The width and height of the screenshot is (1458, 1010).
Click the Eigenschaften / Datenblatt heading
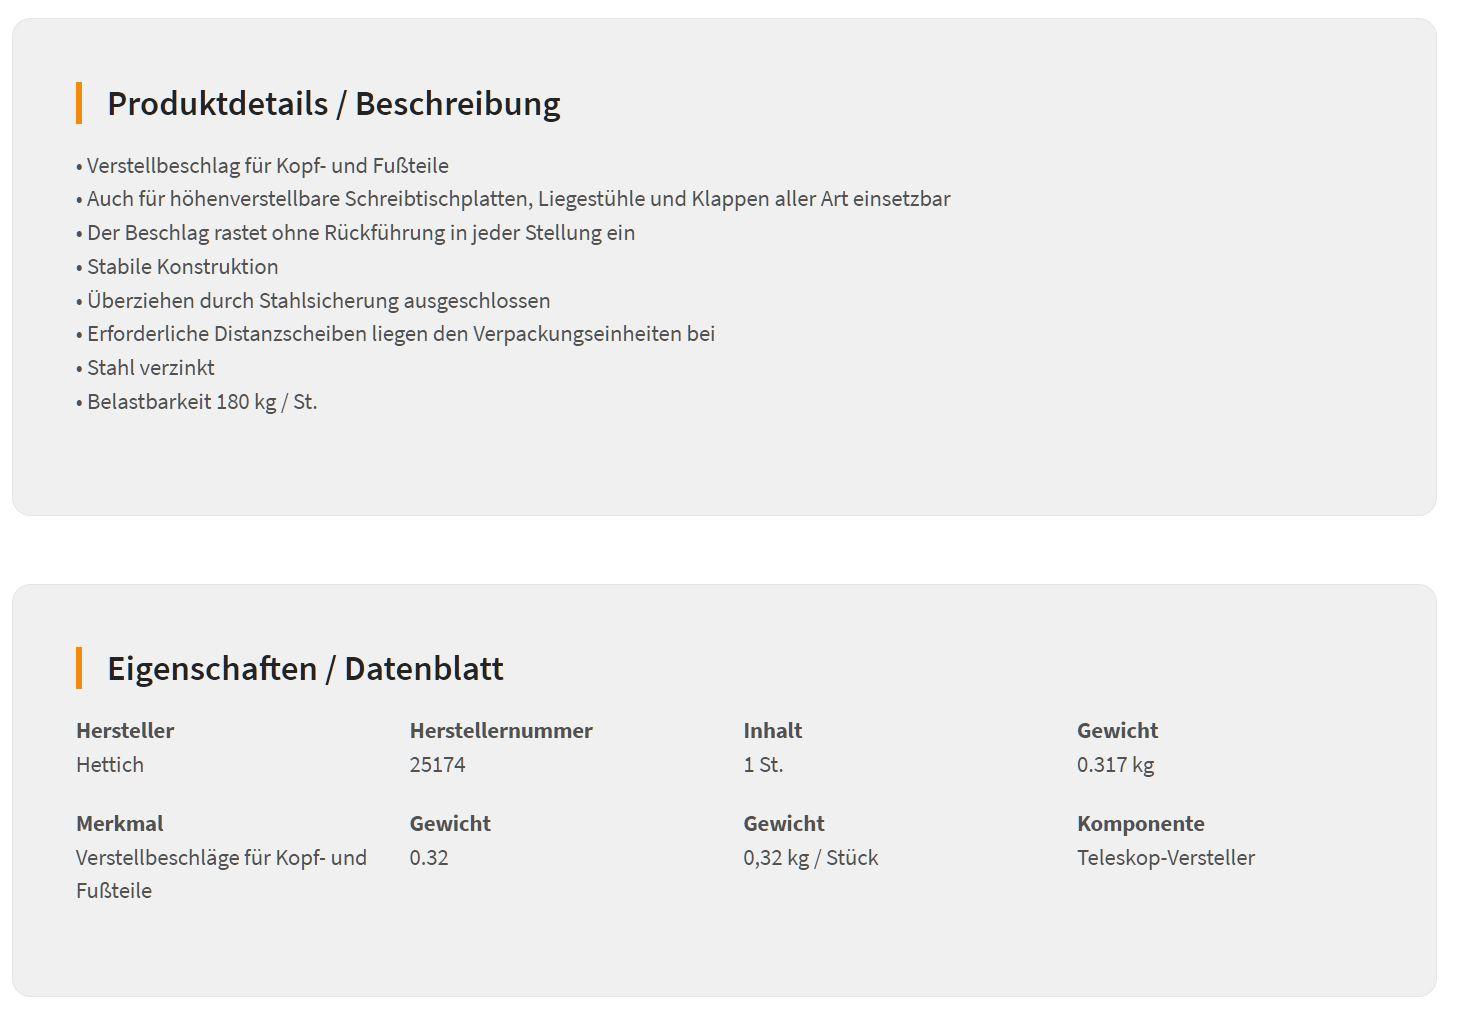305,669
